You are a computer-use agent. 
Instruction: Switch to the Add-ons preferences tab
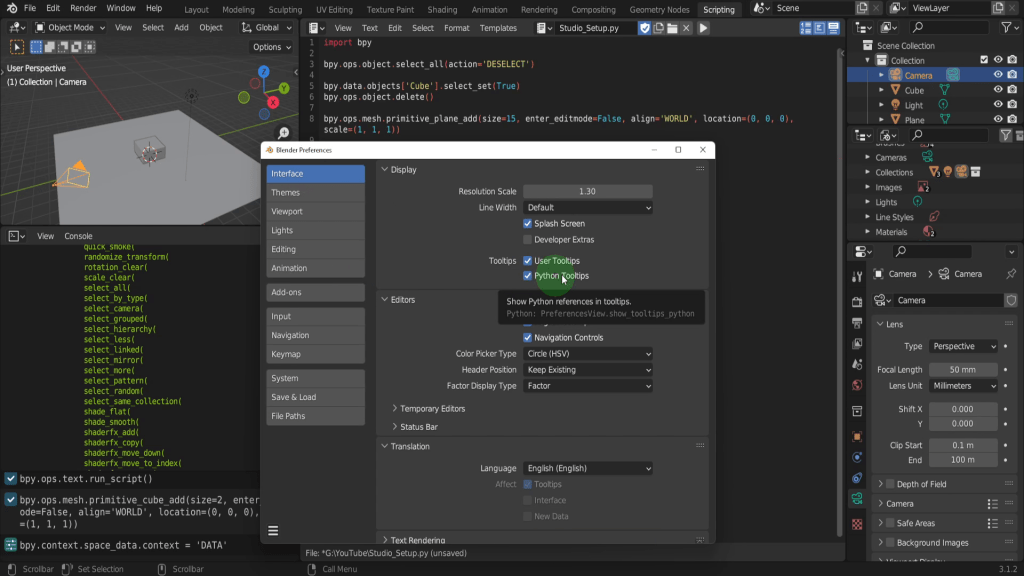pyautogui.click(x=315, y=292)
